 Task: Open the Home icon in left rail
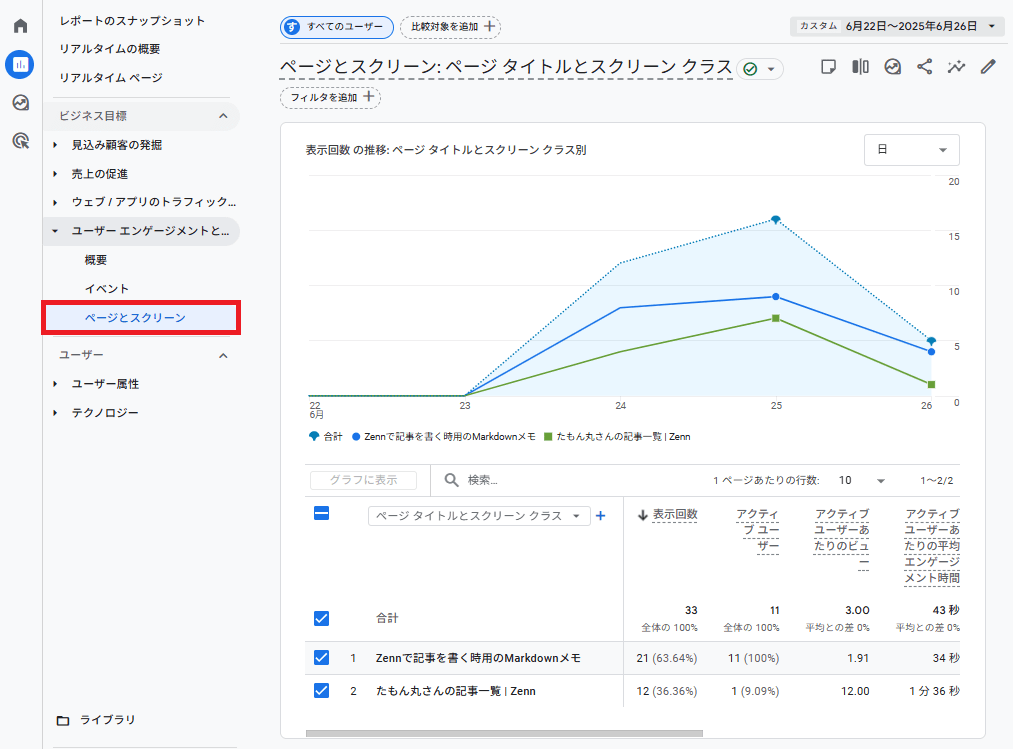[x=21, y=26]
